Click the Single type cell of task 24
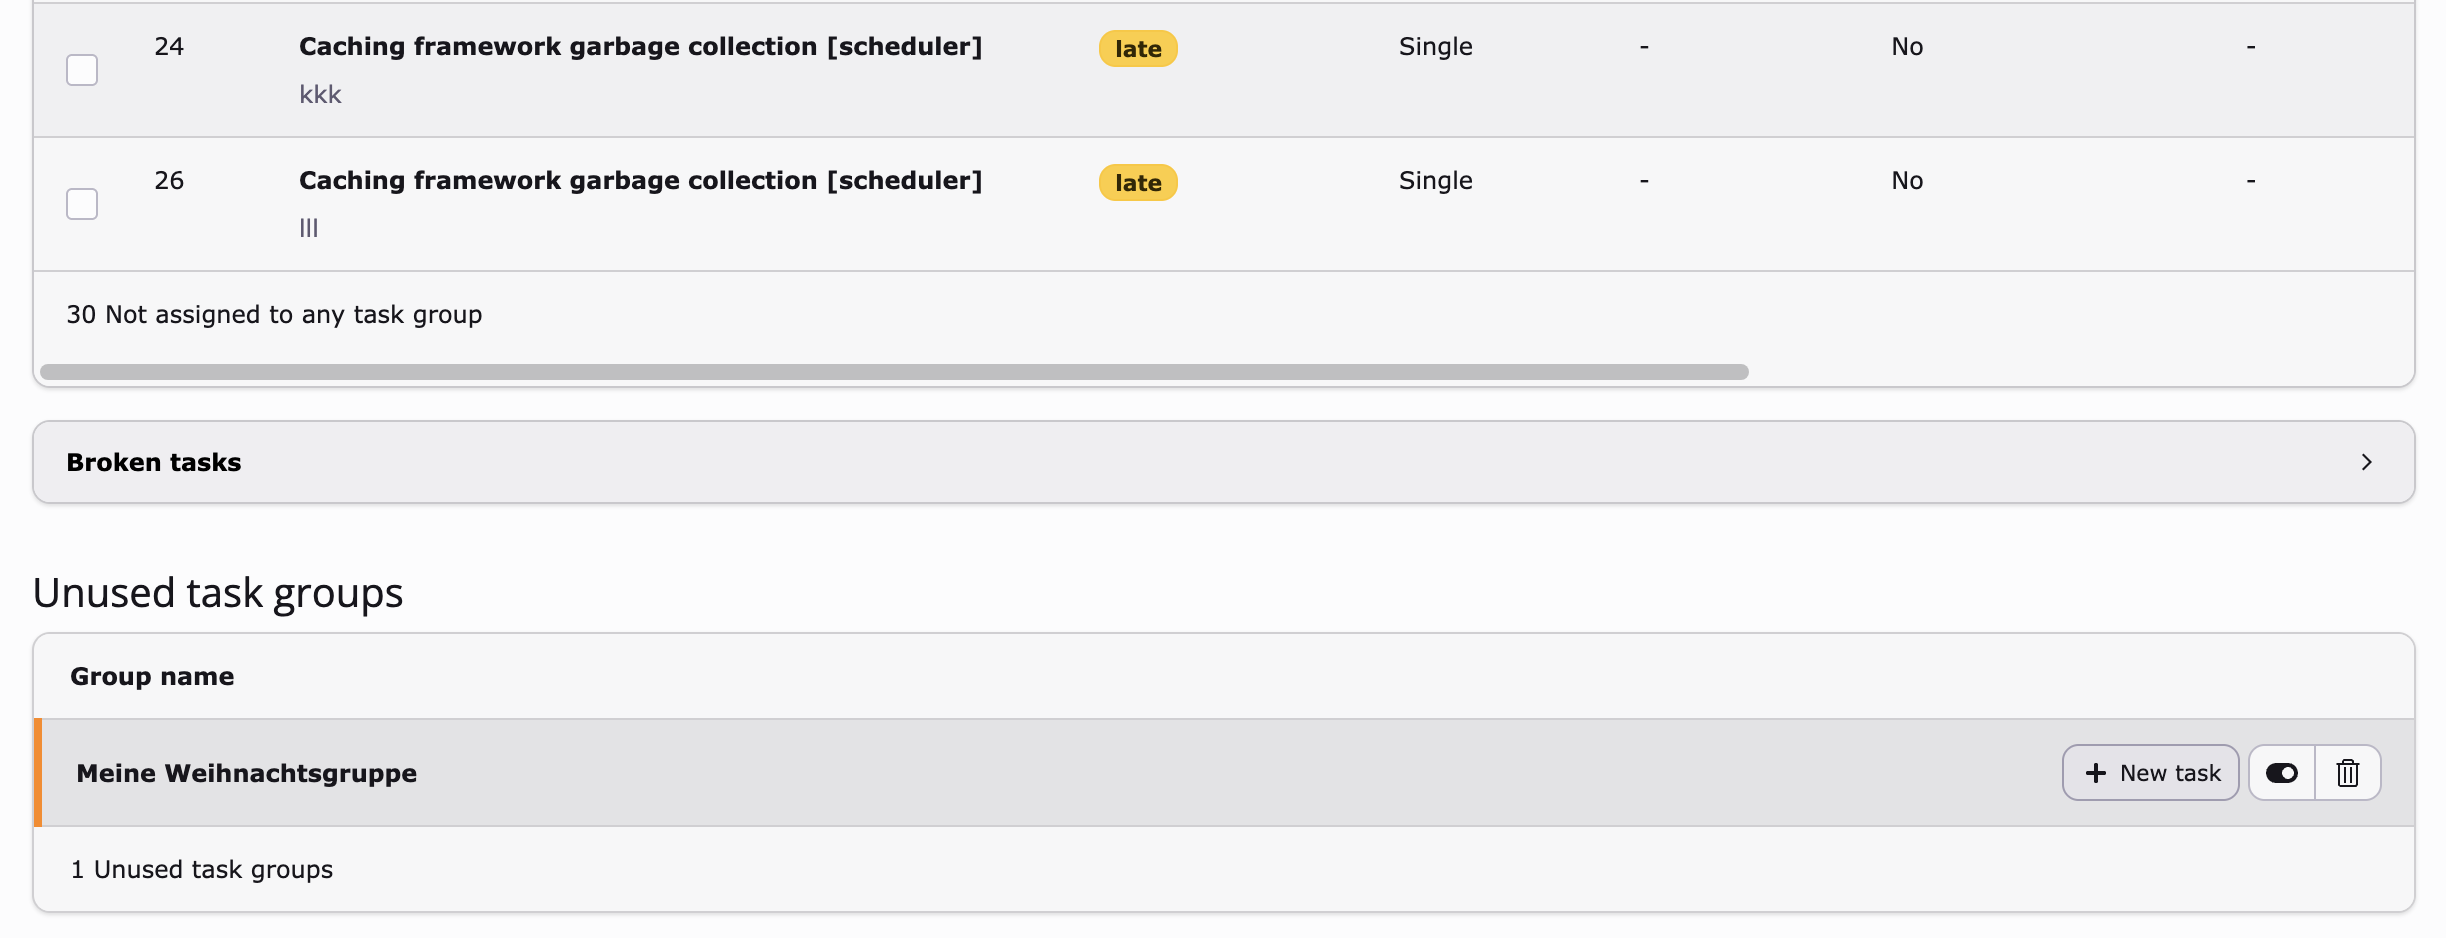This screenshot has height=938, width=2446. 1435,47
